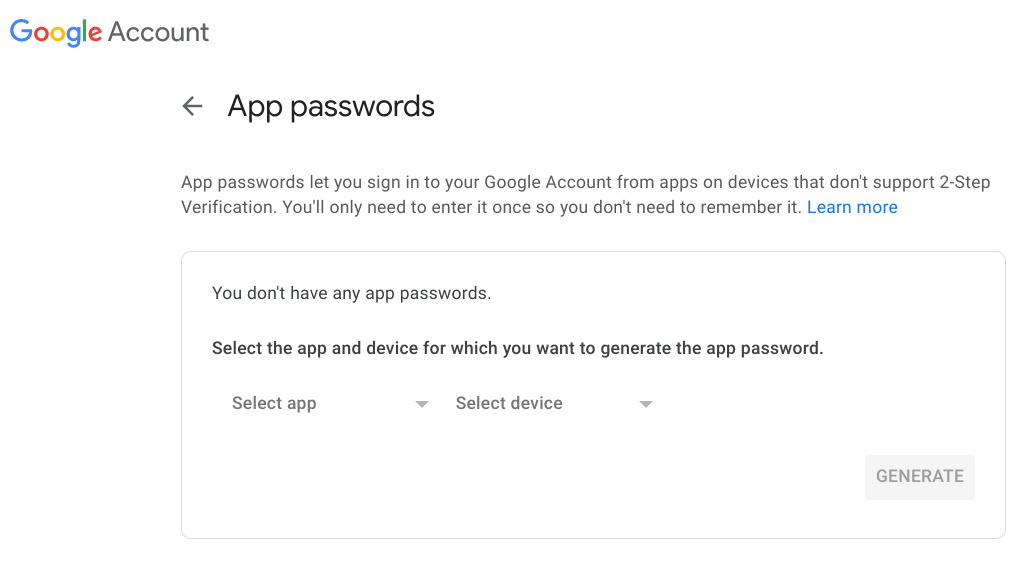Click 'Google Account' text inside the description paragraph
Screen dimensions: 1031x568
point(548,182)
